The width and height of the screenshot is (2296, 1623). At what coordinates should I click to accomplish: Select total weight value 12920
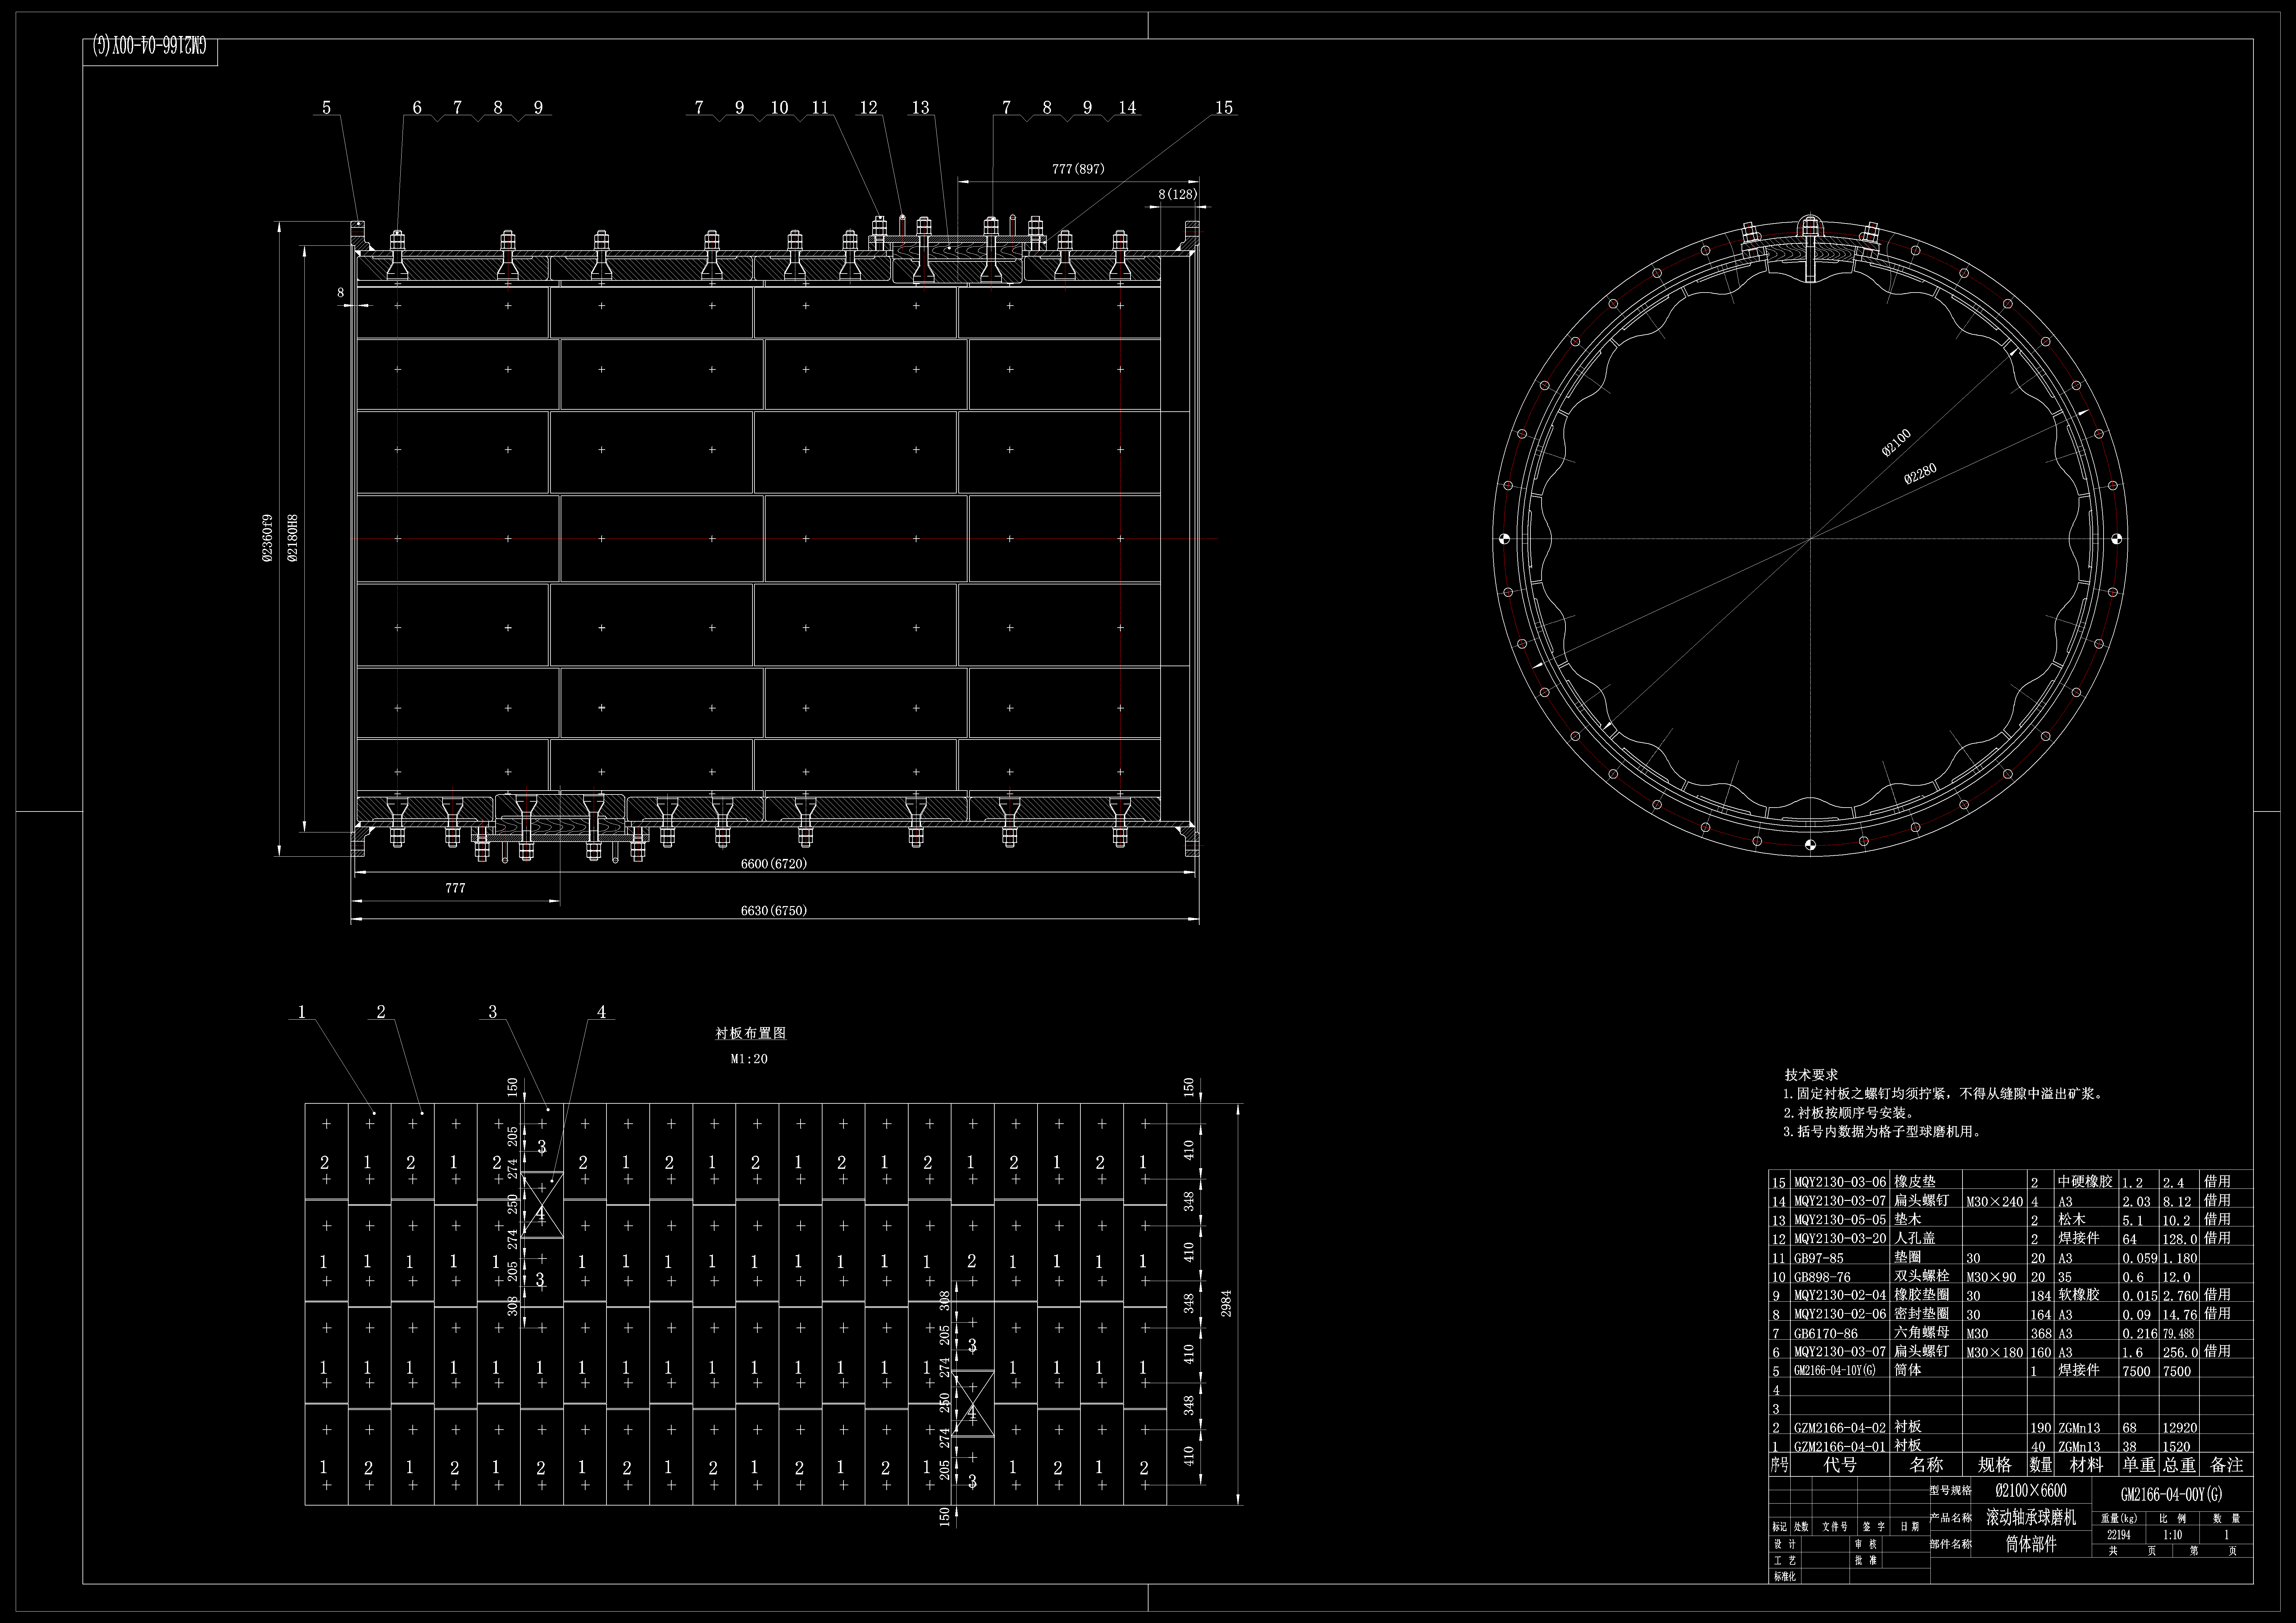pyautogui.click(x=2180, y=1428)
